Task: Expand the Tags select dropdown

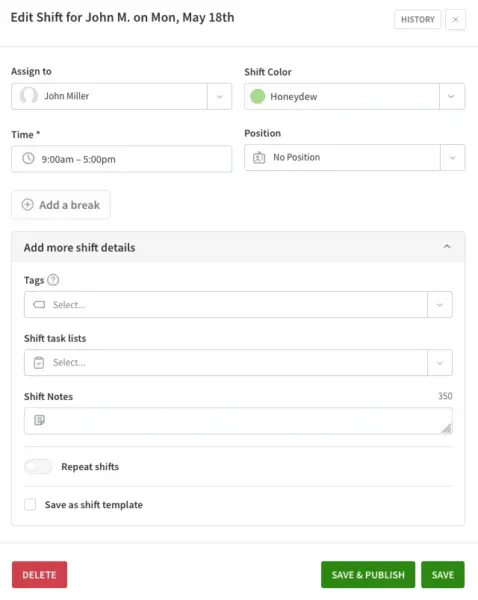Action: pyautogui.click(x=440, y=305)
